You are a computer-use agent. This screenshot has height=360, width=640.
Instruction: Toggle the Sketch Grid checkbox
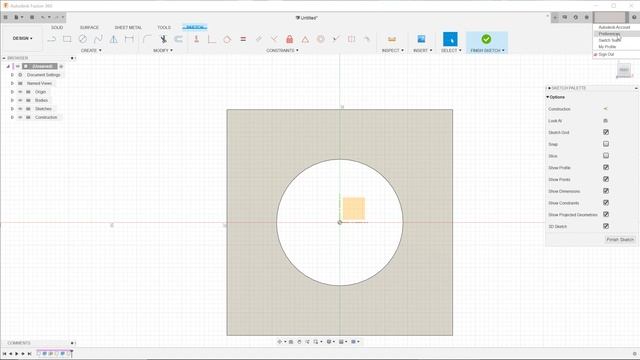[x=606, y=132]
